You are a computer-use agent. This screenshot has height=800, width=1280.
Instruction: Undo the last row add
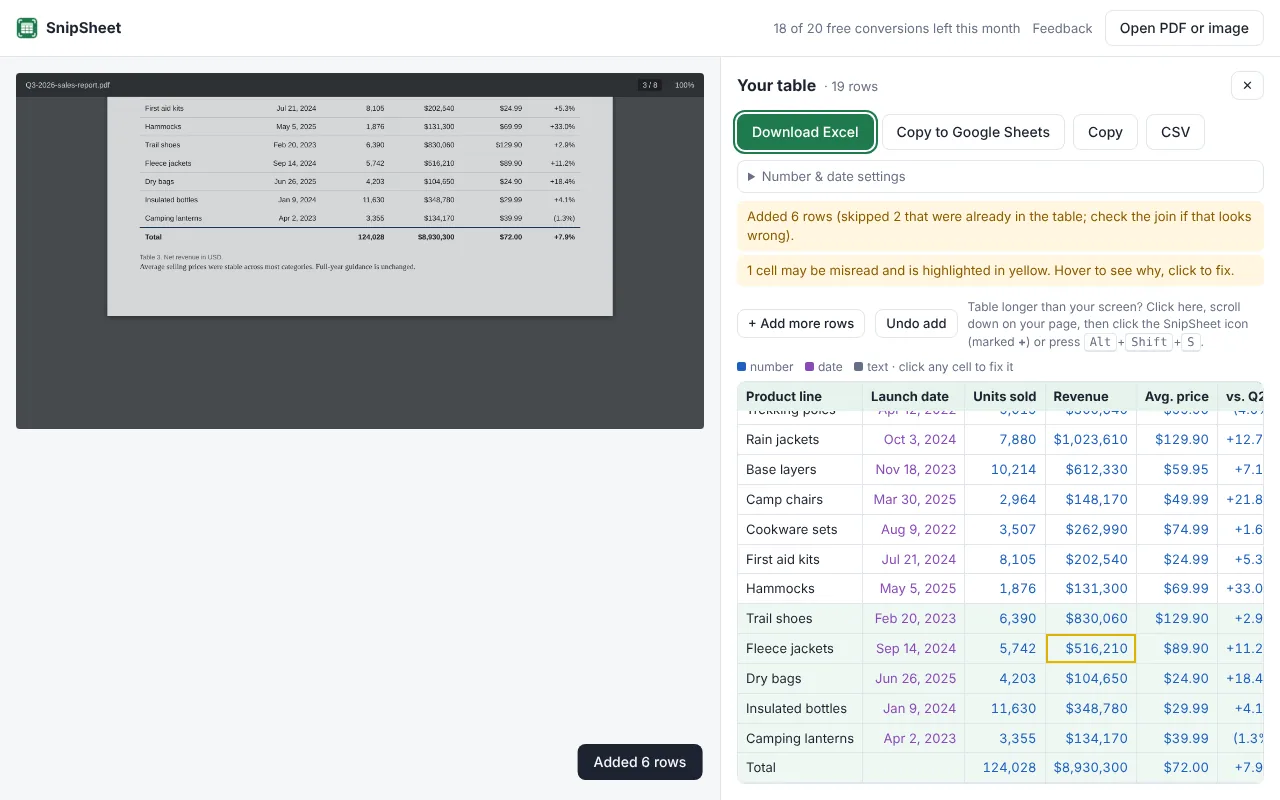click(x=916, y=323)
